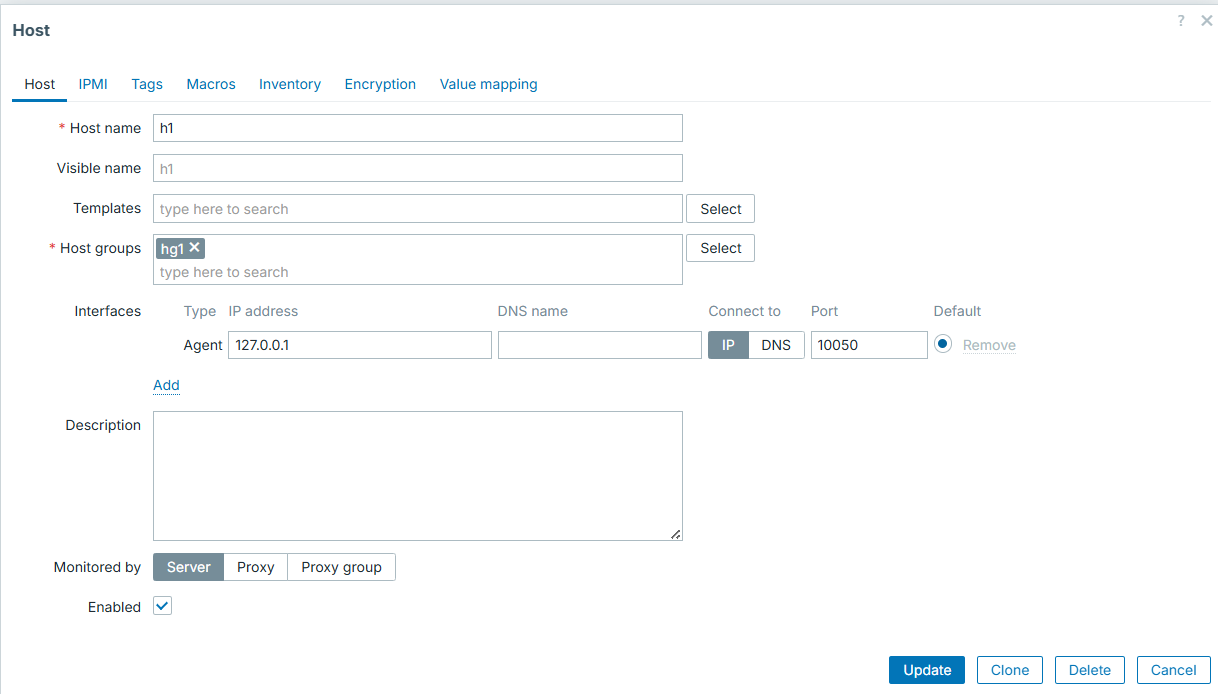Image resolution: width=1218 pixels, height=694 pixels.
Task: Switch to the Macros tab
Action: (211, 84)
